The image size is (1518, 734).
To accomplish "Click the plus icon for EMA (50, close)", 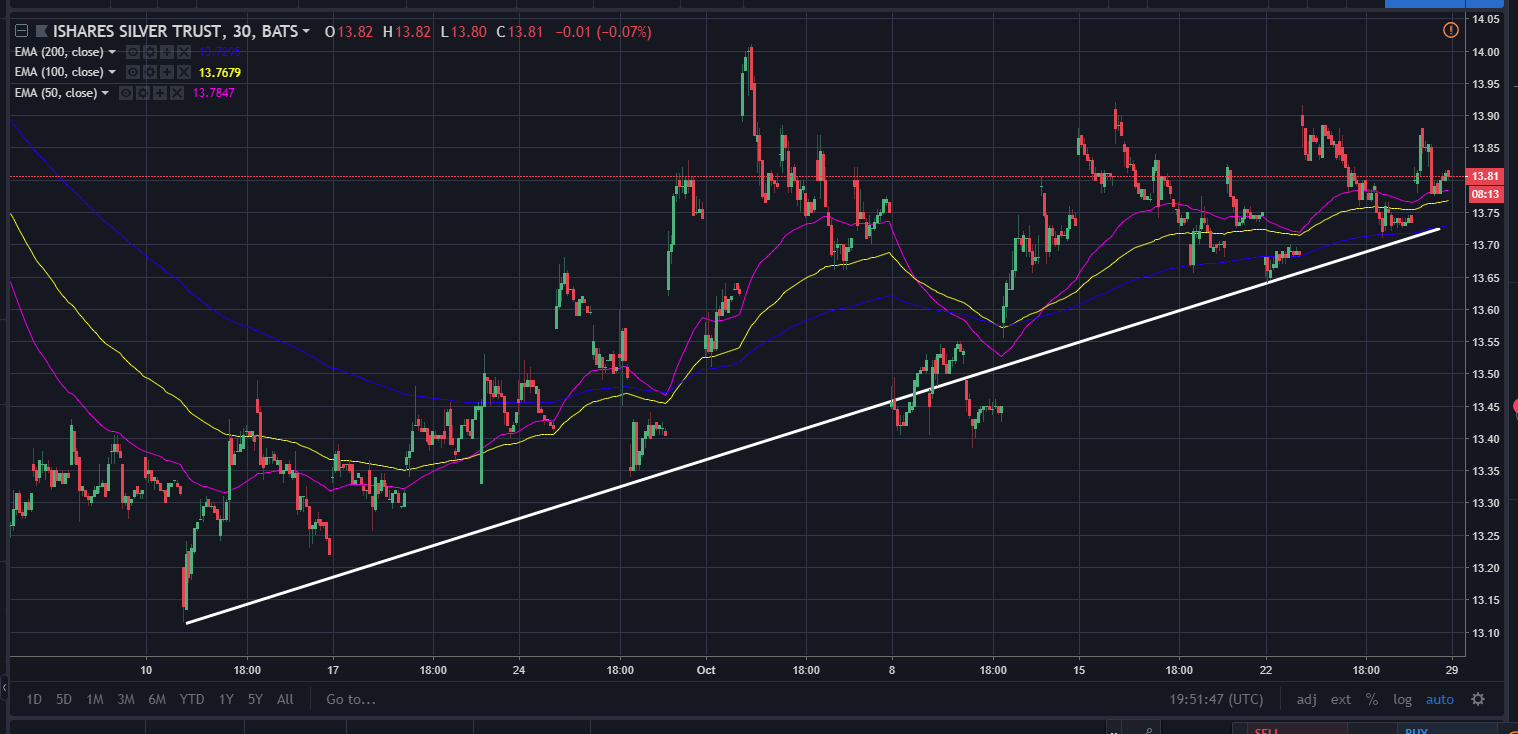I will coord(161,93).
